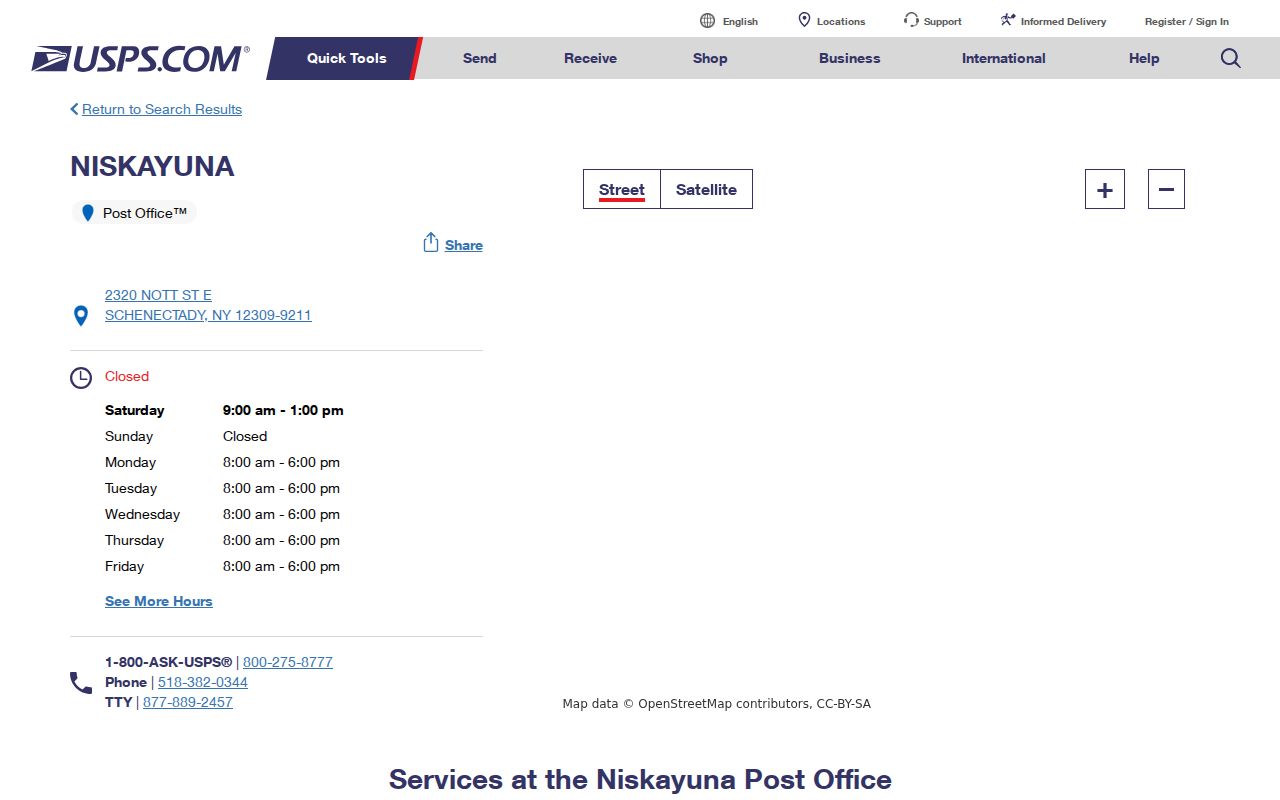This screenshot has height=800, width=1280.
Task: Open the Help menu
Action: 1144,58
